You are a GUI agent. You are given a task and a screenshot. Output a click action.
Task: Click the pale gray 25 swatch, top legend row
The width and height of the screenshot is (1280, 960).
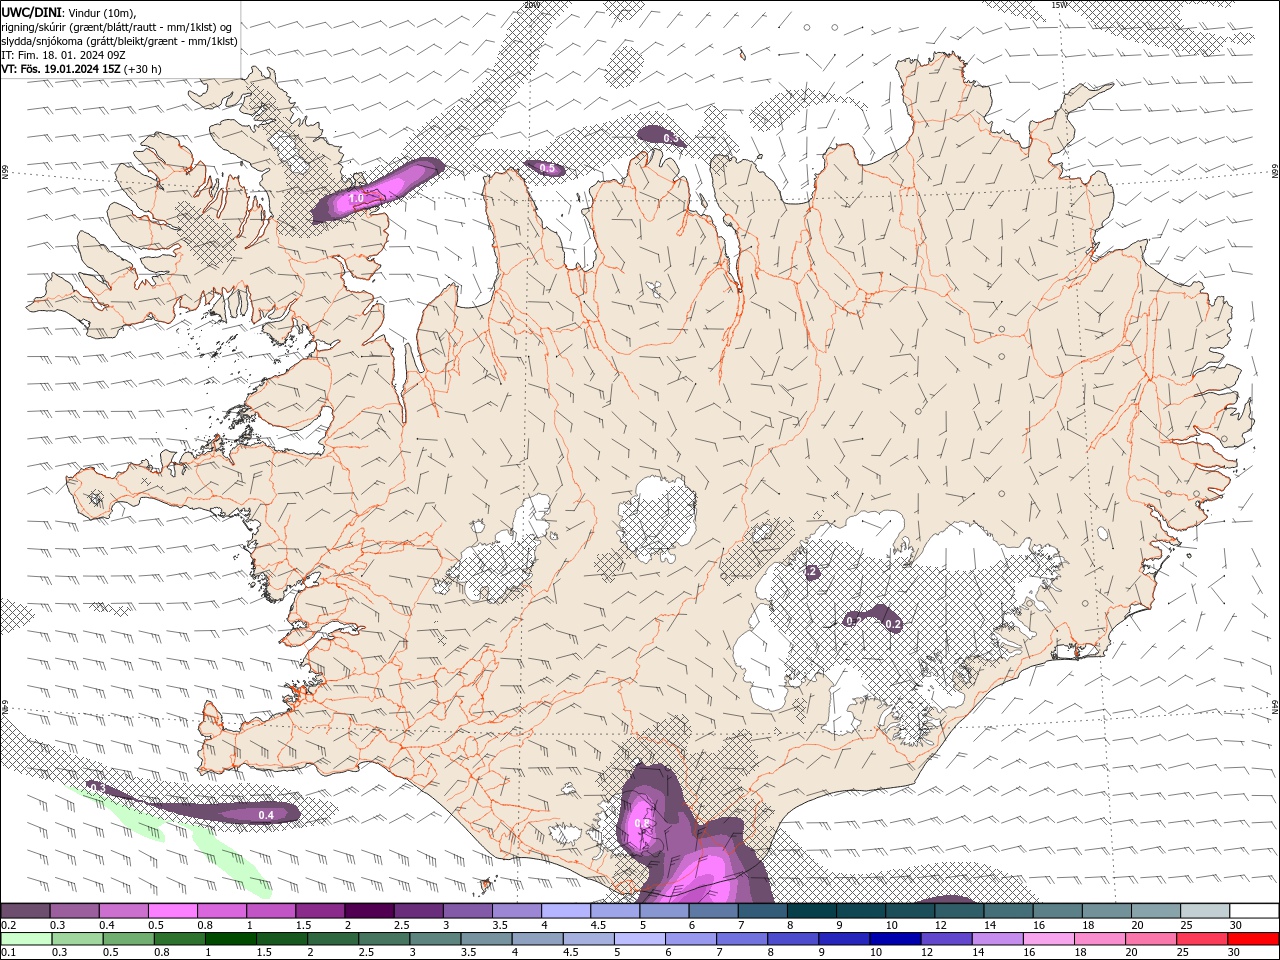(x=1206, y=911)
